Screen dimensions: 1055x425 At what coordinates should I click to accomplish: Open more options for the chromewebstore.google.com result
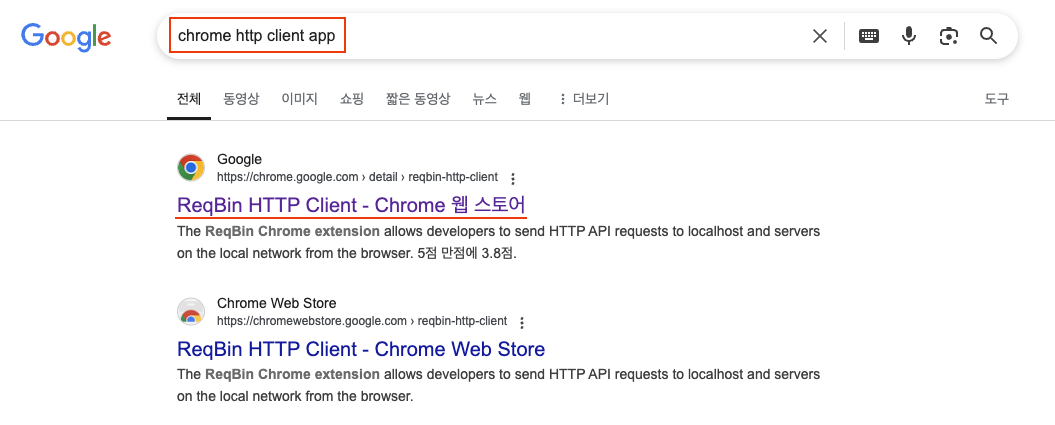point(522,322)
